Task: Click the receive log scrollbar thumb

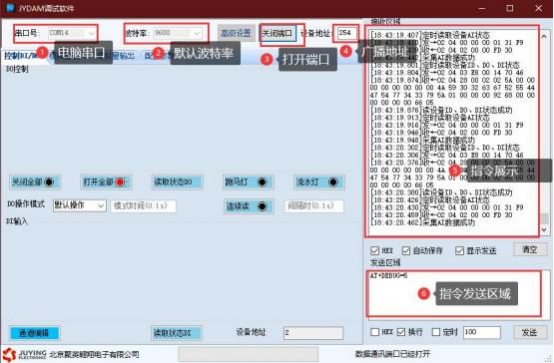Action: [544, 218]
